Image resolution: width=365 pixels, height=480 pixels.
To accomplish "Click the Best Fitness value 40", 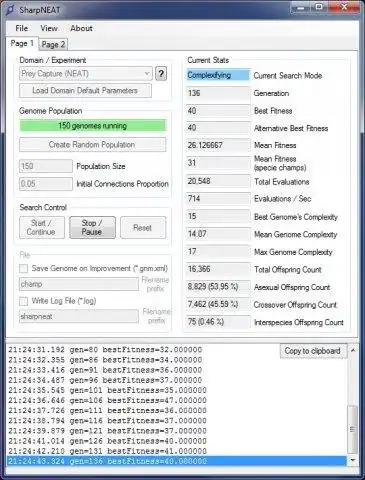I will [218, 111].
